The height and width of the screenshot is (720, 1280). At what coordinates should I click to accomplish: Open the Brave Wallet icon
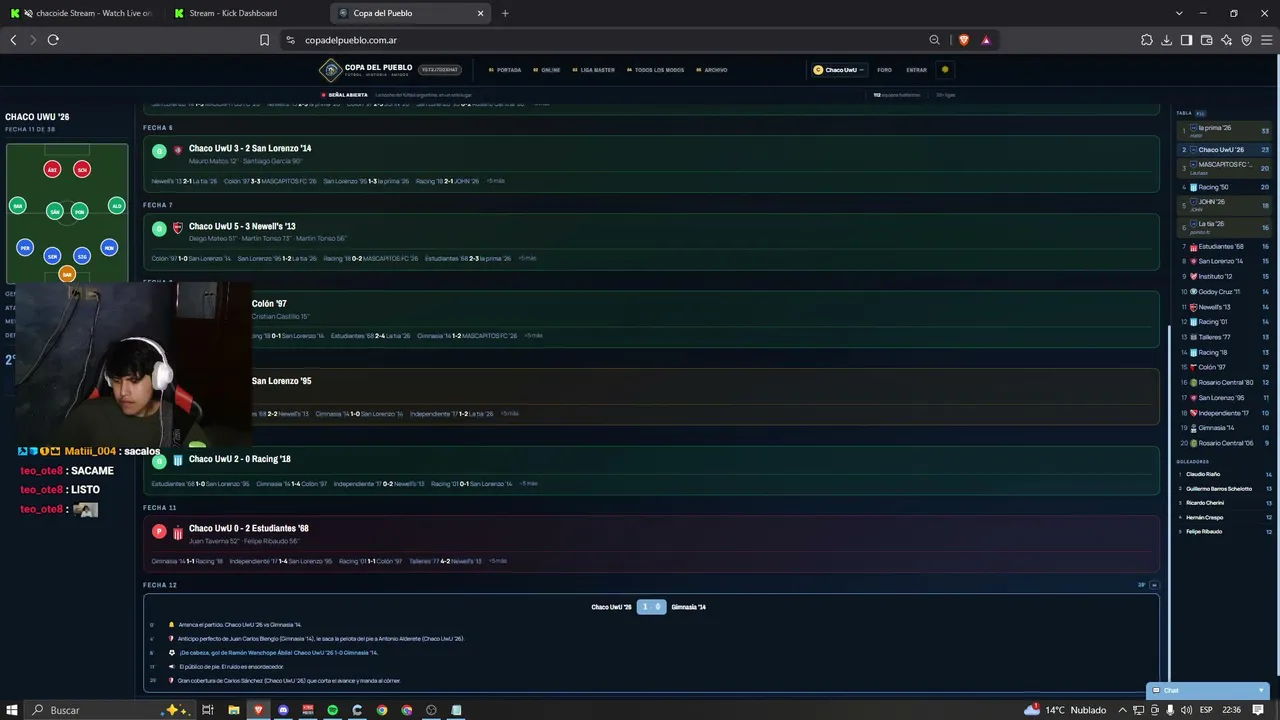click(1206, 40)
